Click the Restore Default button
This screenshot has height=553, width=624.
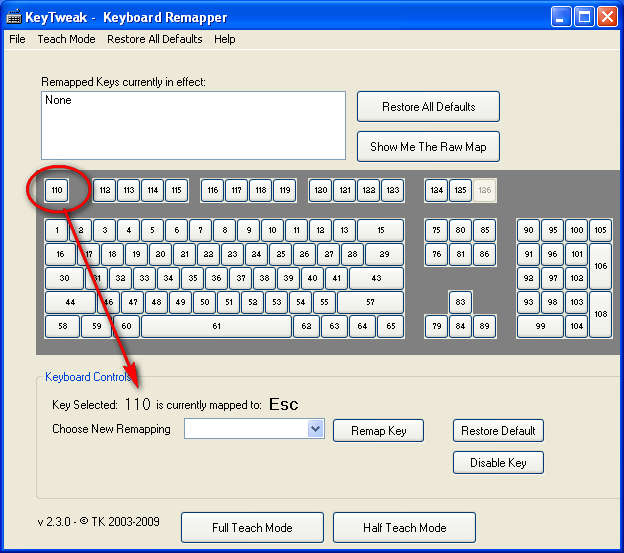498,430
